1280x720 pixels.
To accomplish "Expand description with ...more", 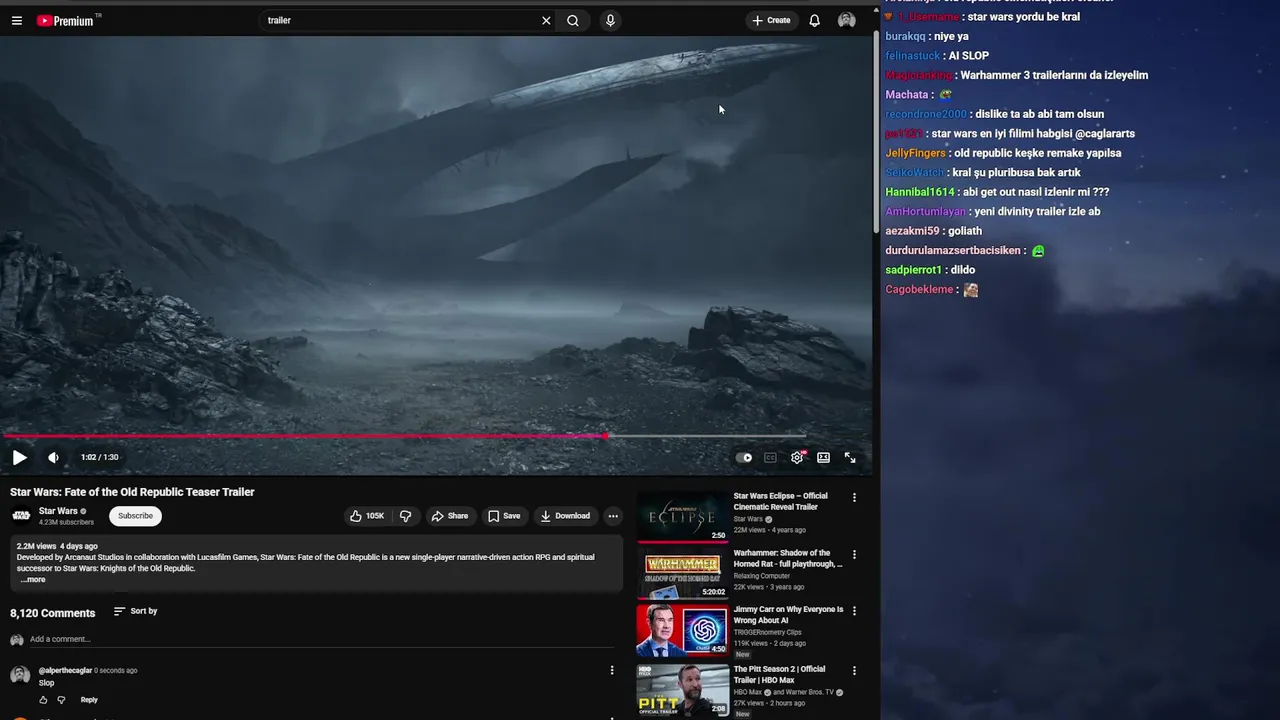I will pos(33,580).
